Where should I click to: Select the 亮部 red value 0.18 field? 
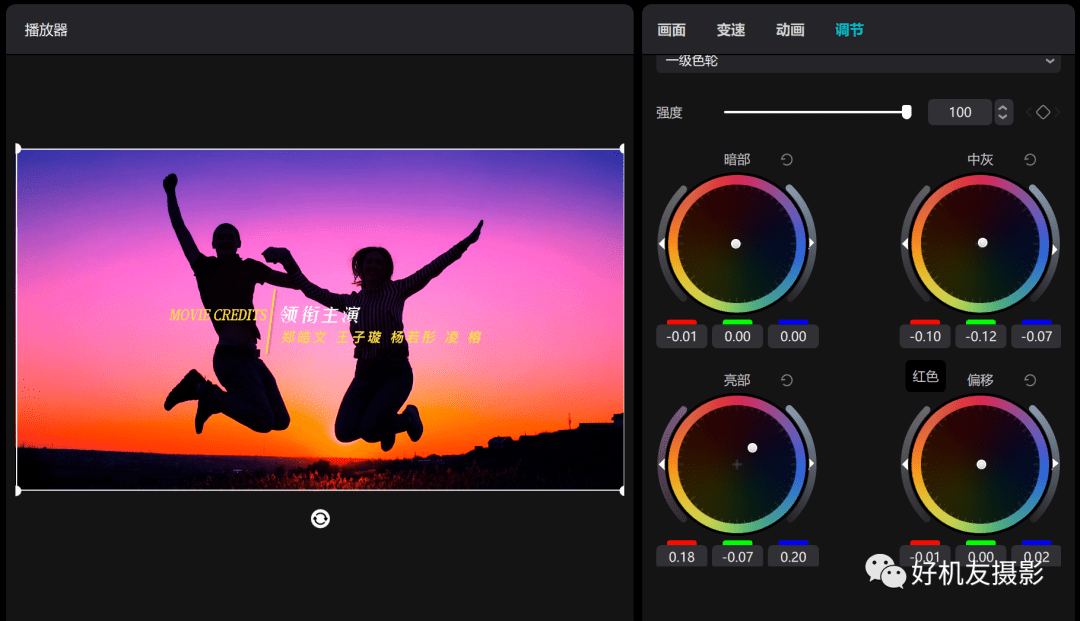click(x=682, y=557)
